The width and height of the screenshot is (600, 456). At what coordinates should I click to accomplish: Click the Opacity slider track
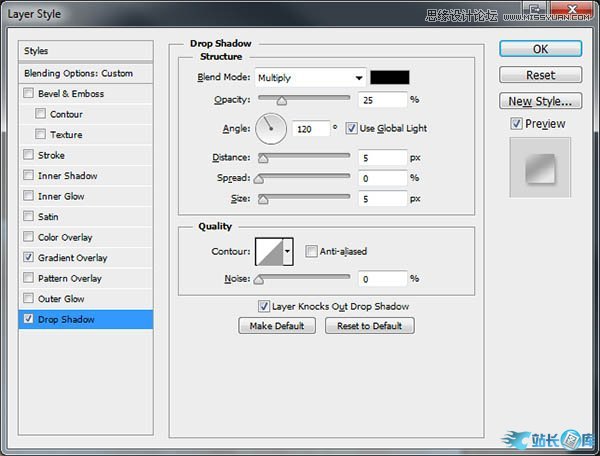[304, 99]
